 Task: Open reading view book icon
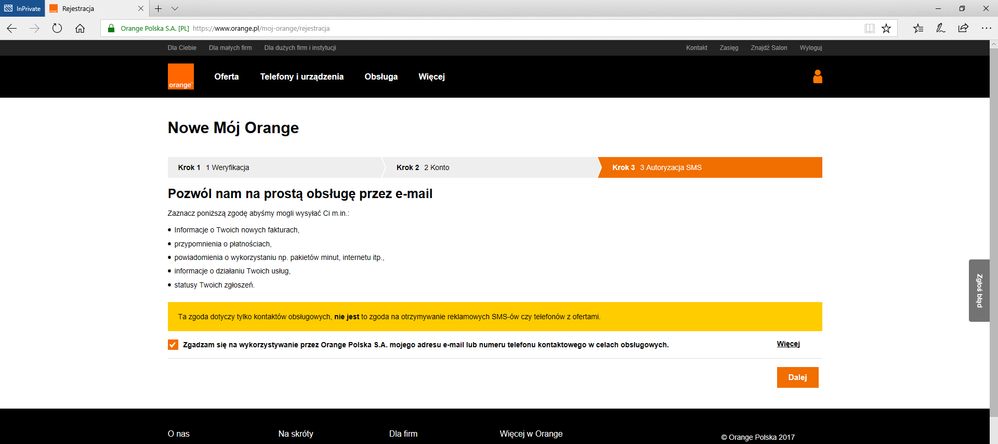pos(868,28)
